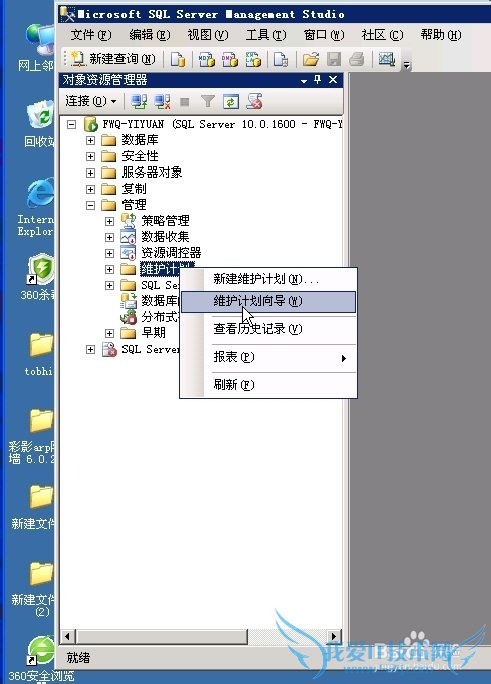Viewport: 491px width, 684px height.
Task: Expand the 数据库 (Databases) folder node
Action: [90, 140]
